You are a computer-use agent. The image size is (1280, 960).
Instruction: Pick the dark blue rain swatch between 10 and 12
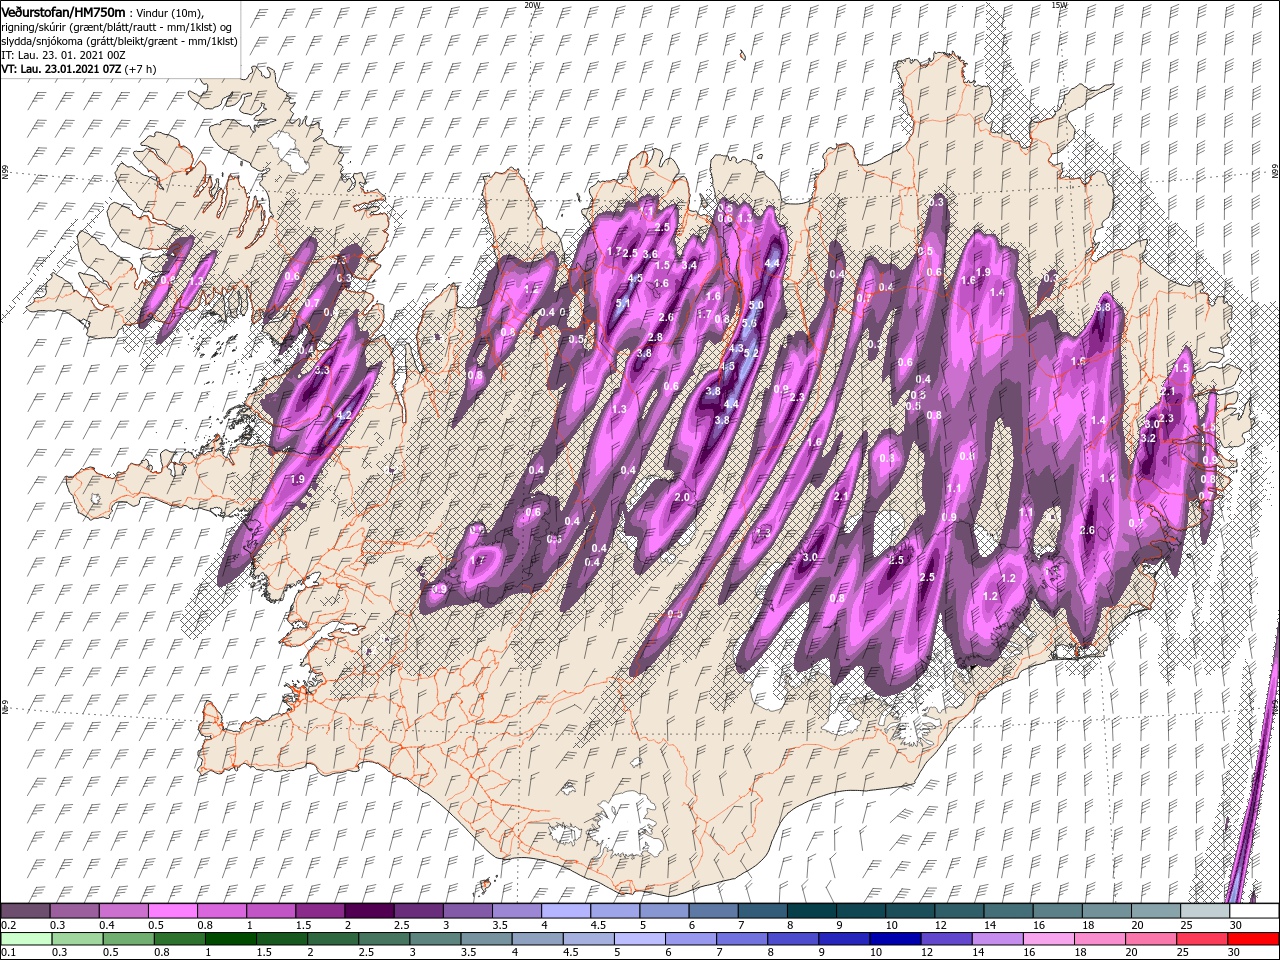[x=894, y=939]
